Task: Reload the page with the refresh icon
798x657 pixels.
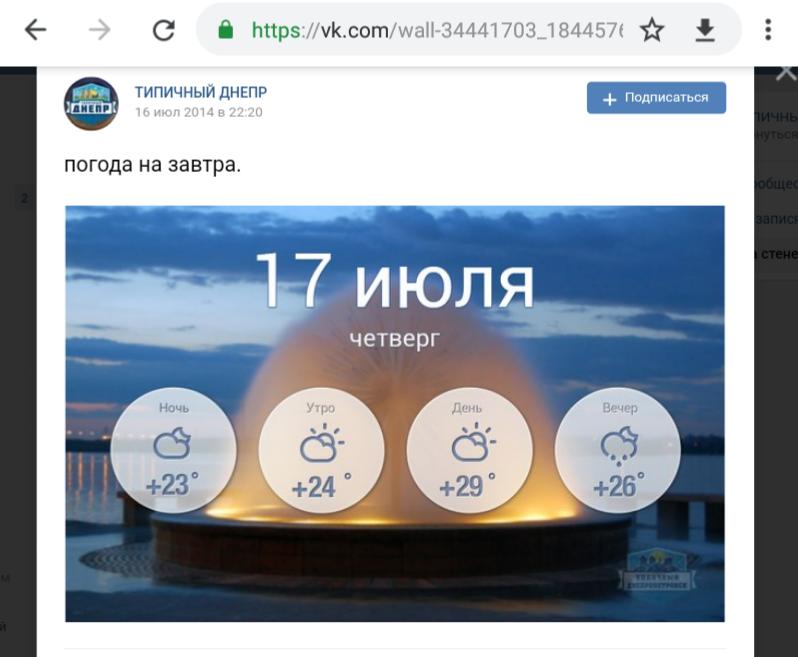Action: (164, 30)
